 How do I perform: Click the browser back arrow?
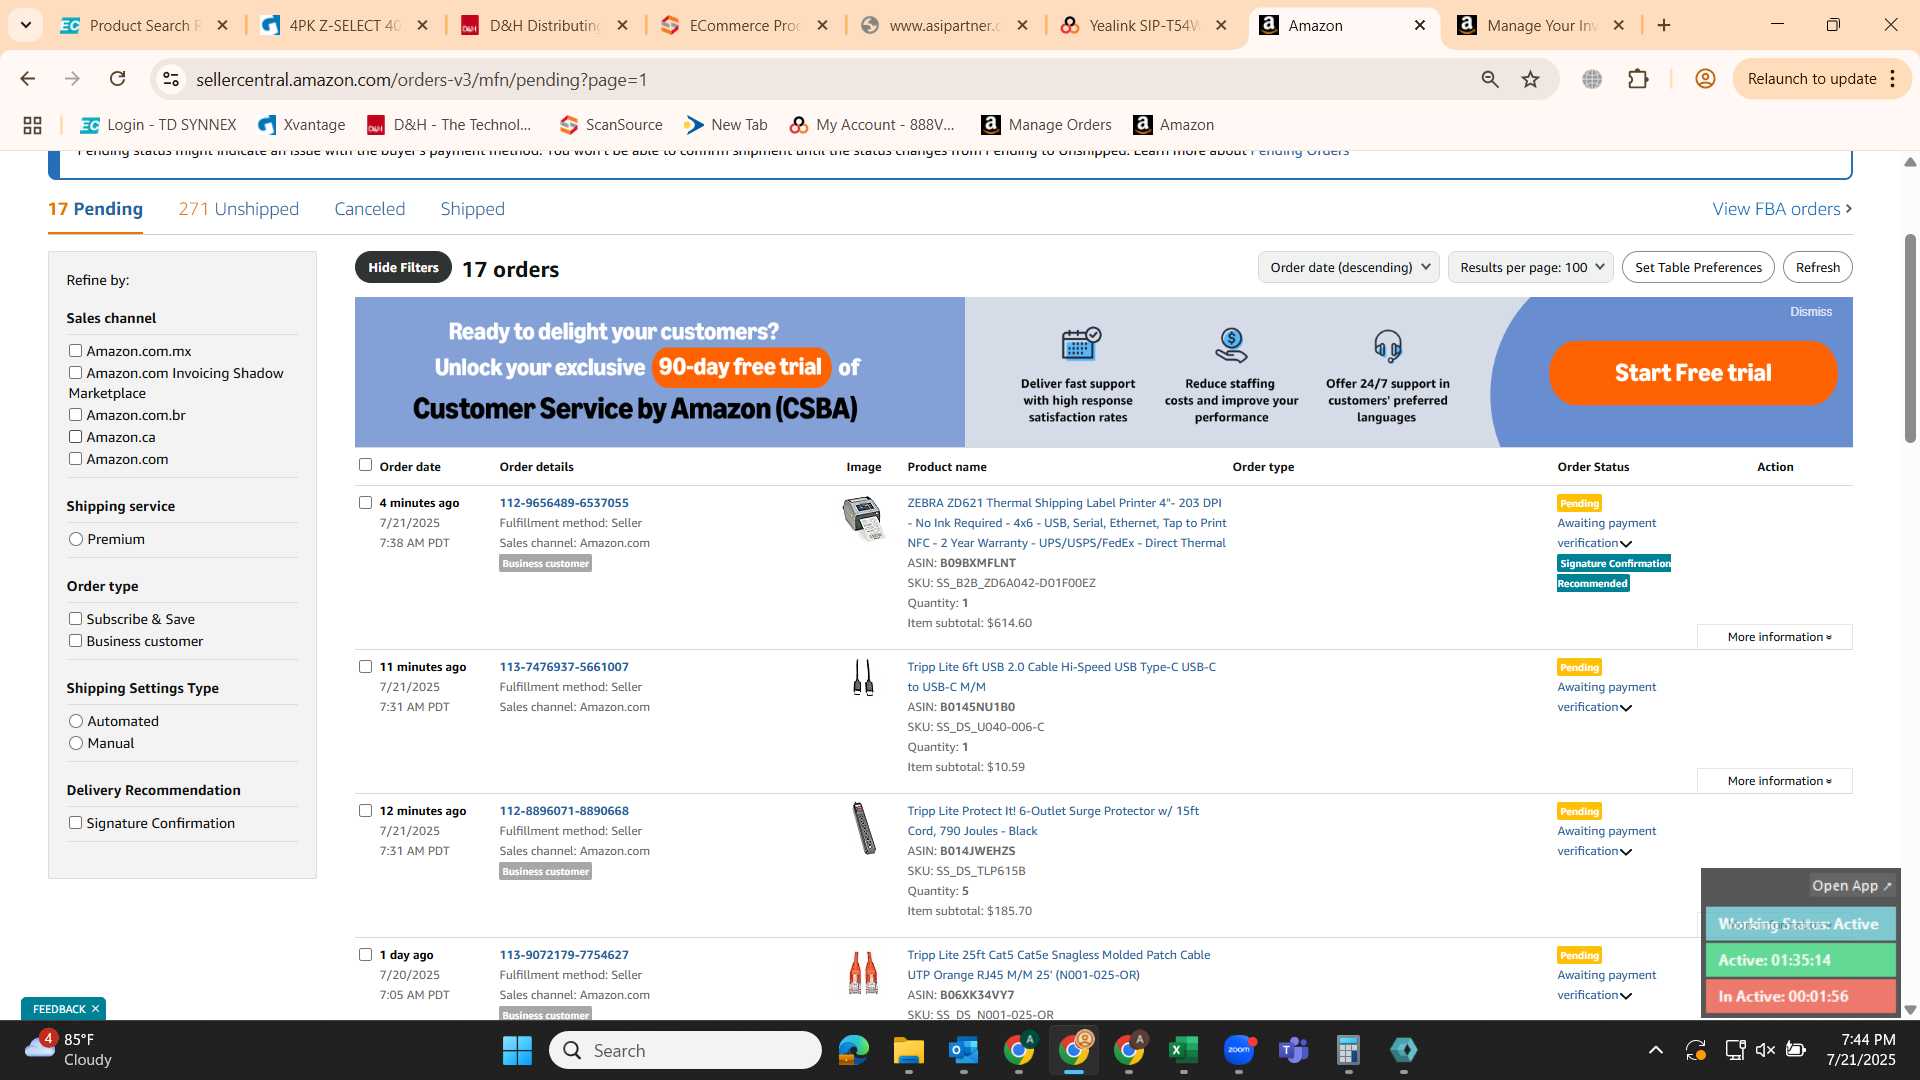pos(28,79)
